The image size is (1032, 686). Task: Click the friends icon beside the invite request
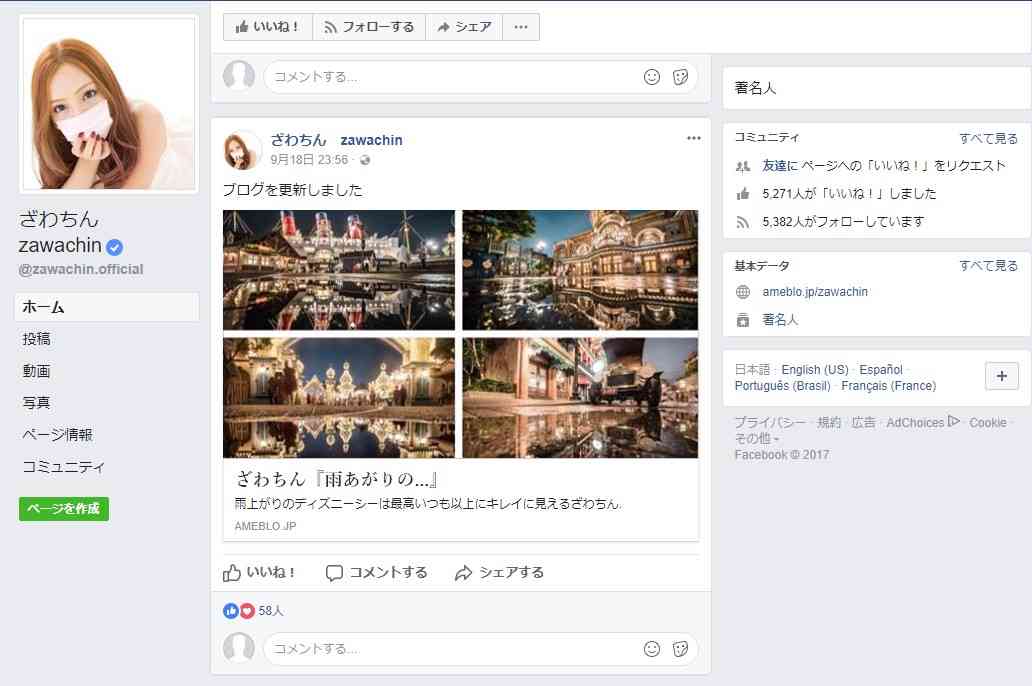pyautogui.click(x=743, y=167)
